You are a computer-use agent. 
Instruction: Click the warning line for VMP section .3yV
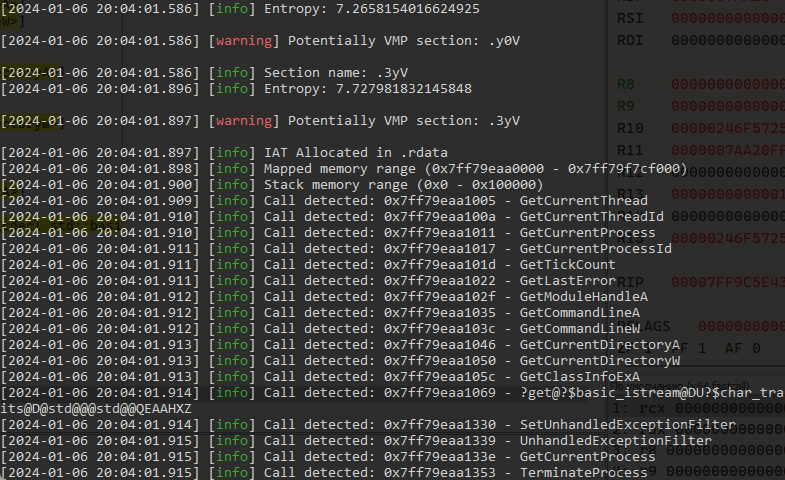[x=260, y=121]
